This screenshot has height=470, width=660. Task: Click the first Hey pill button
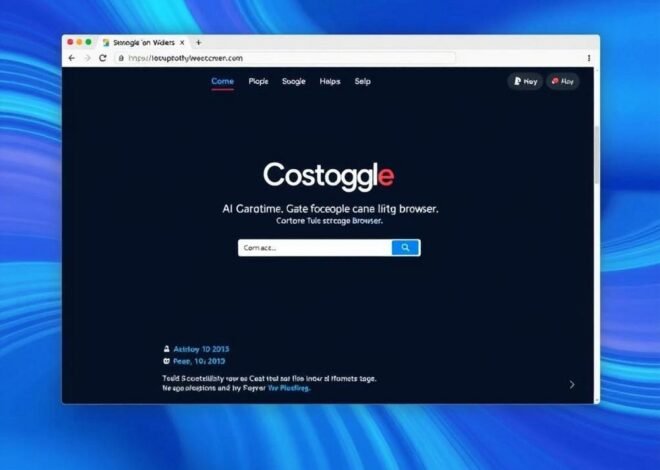pos(525,81)
